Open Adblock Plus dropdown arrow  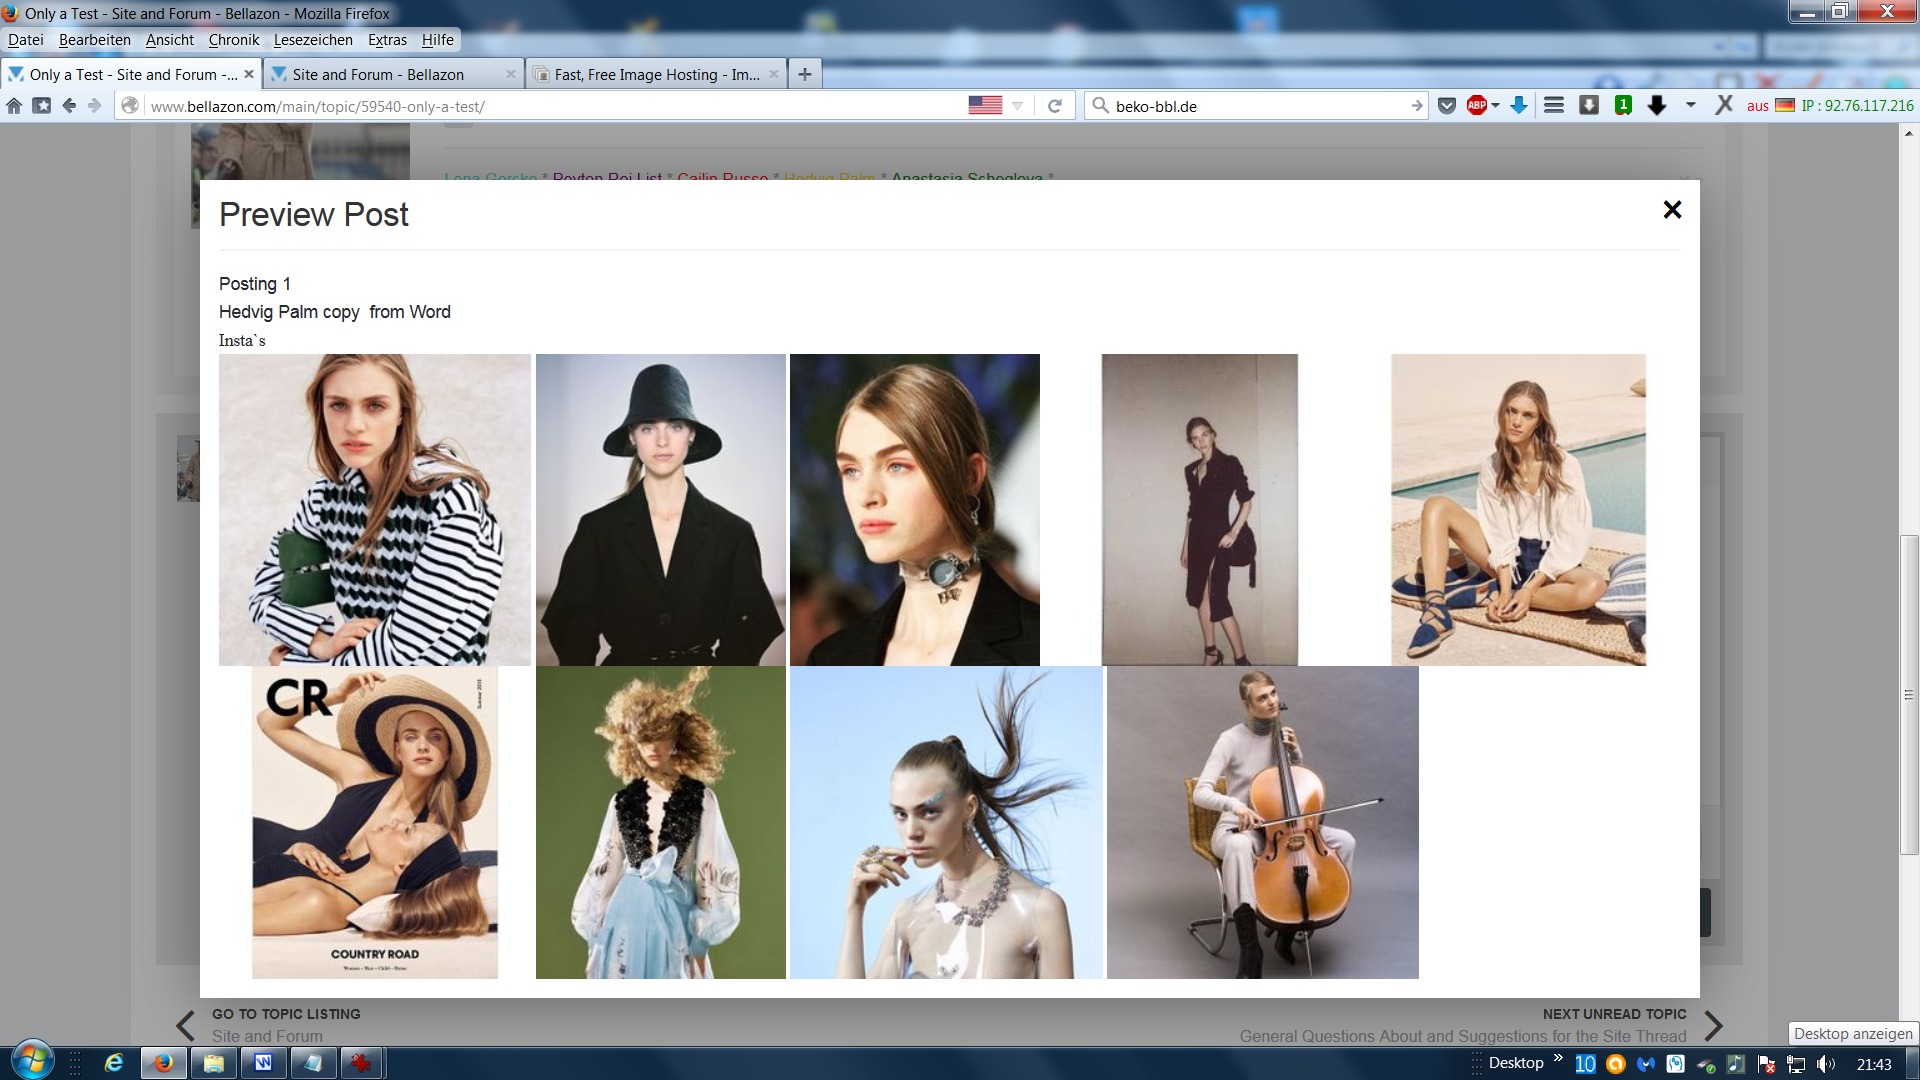coord(1496,106)
